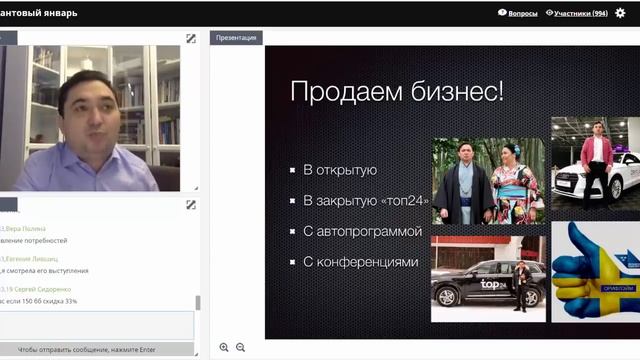Image resolution: width=640 pixels, height=360 pixels.
Task: Open the Участники (994) list
Action: tap(581, 13)
